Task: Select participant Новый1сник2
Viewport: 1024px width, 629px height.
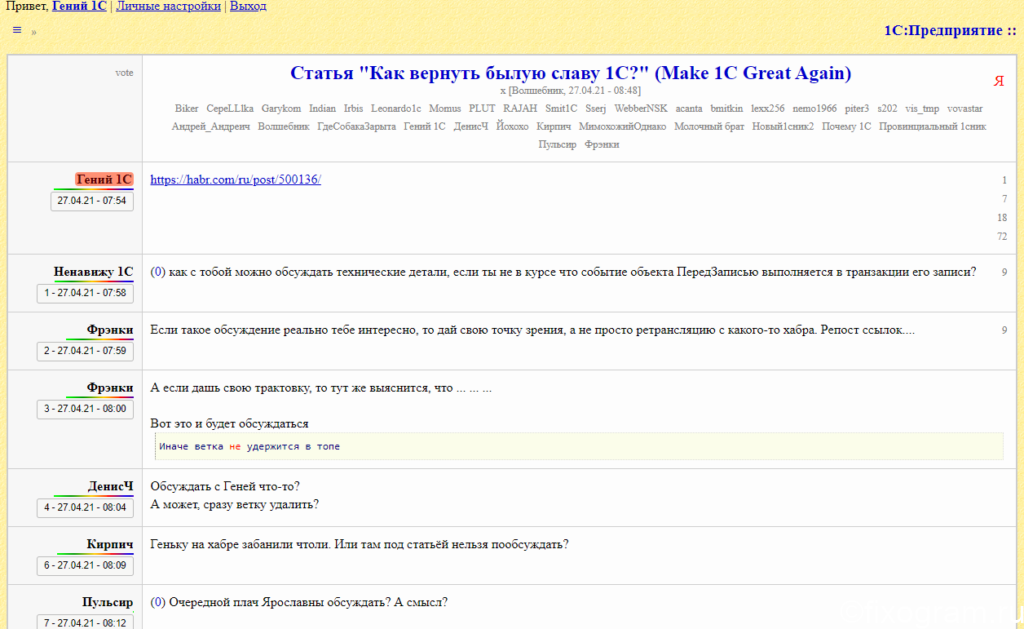Action: pos(783,127)
